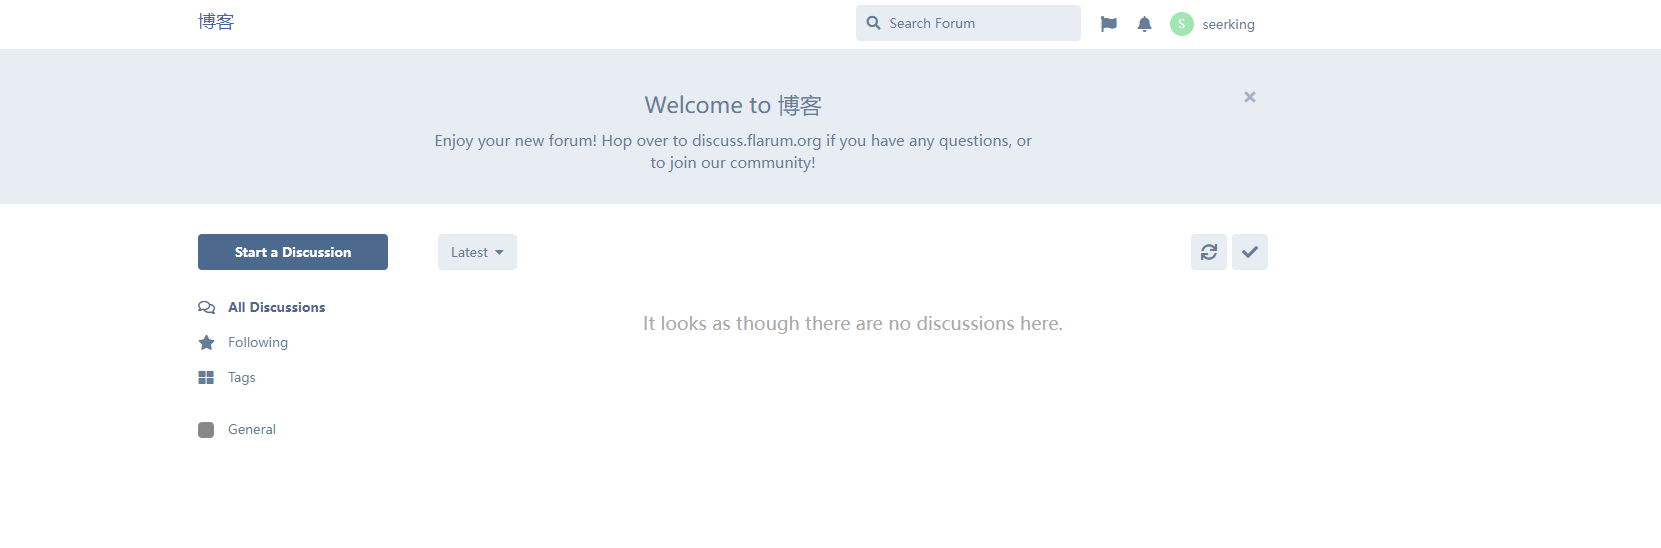Viewport: 1661px width, 548px height.
Task: Focus the Search Forum input field
Action: pos(968,23)
